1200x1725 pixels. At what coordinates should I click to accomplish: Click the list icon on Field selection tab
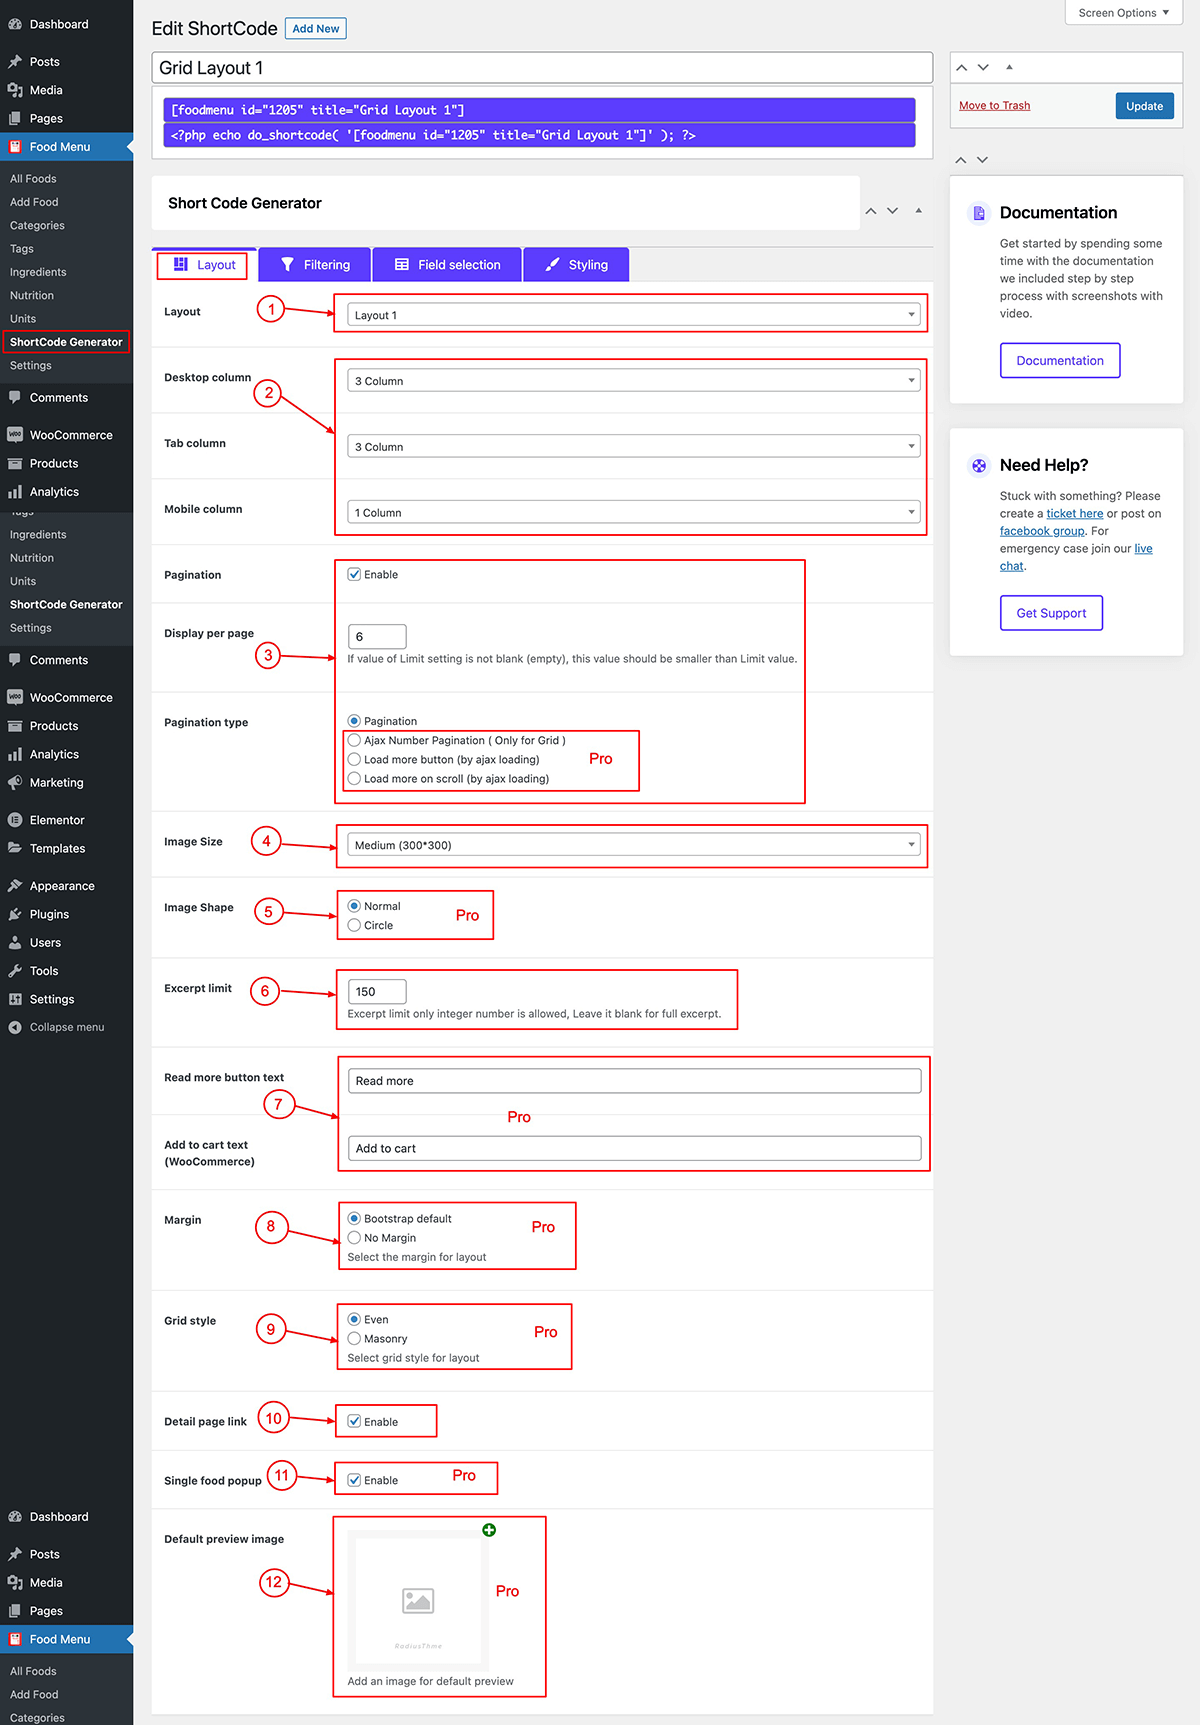coord(402,265)
